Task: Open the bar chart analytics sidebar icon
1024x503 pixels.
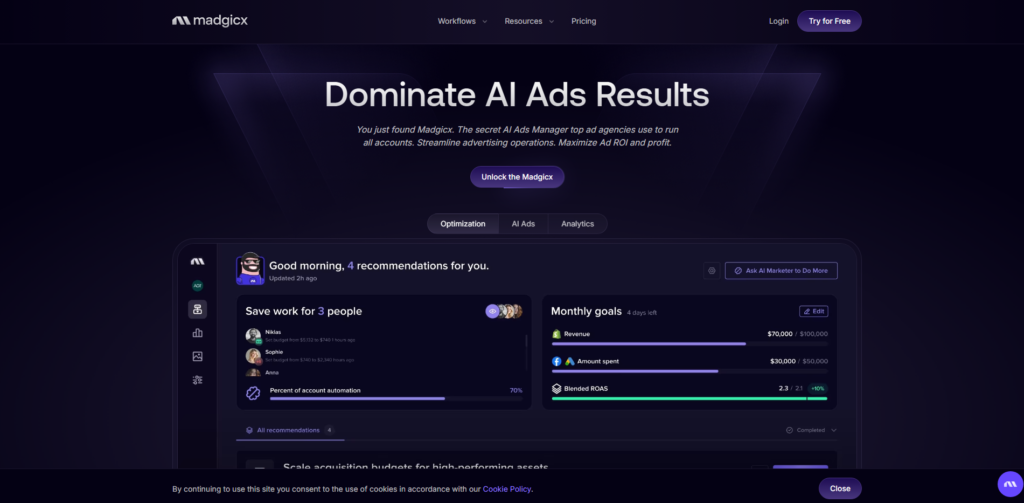Action: (x=197, y=333)
